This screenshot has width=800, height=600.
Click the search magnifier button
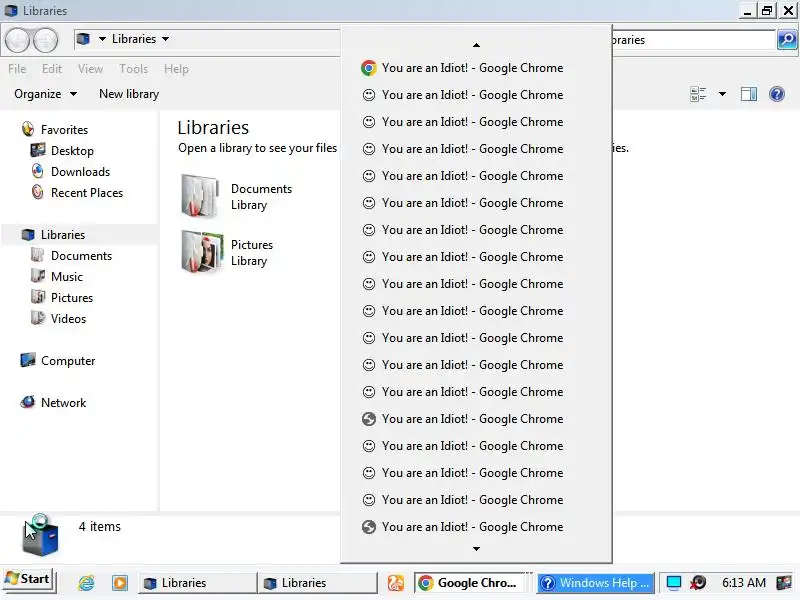787,39
